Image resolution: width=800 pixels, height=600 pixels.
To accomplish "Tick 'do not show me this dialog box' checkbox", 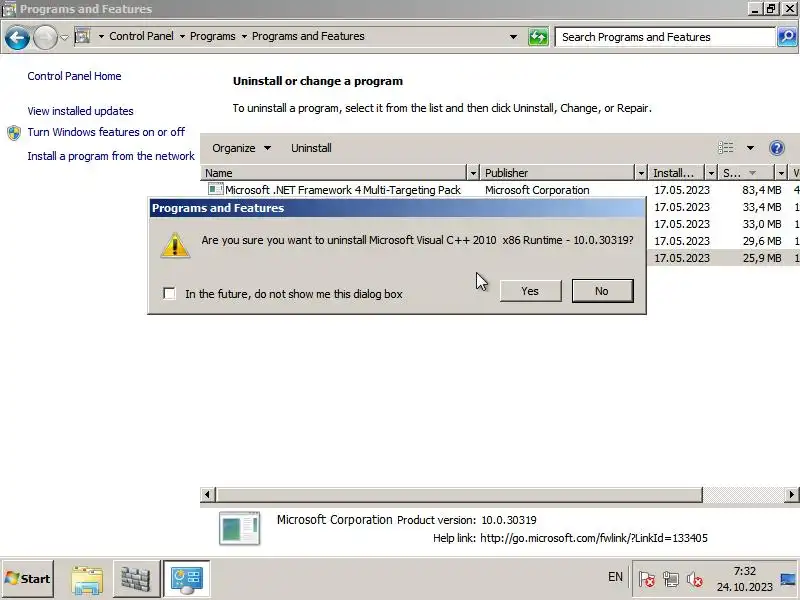I will click(169, 293).
